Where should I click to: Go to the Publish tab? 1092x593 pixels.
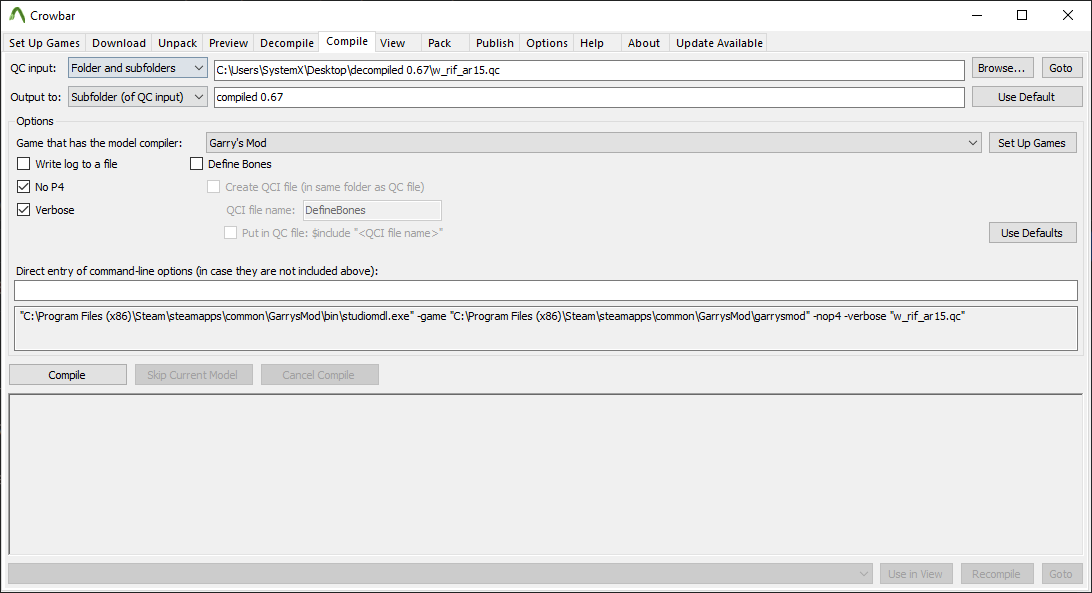[x=494, y=43]
